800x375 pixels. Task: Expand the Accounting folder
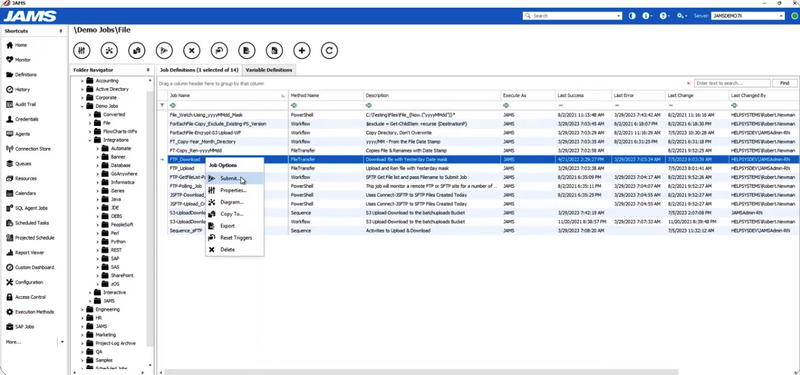pyautogui.click(x=82, y=81)
